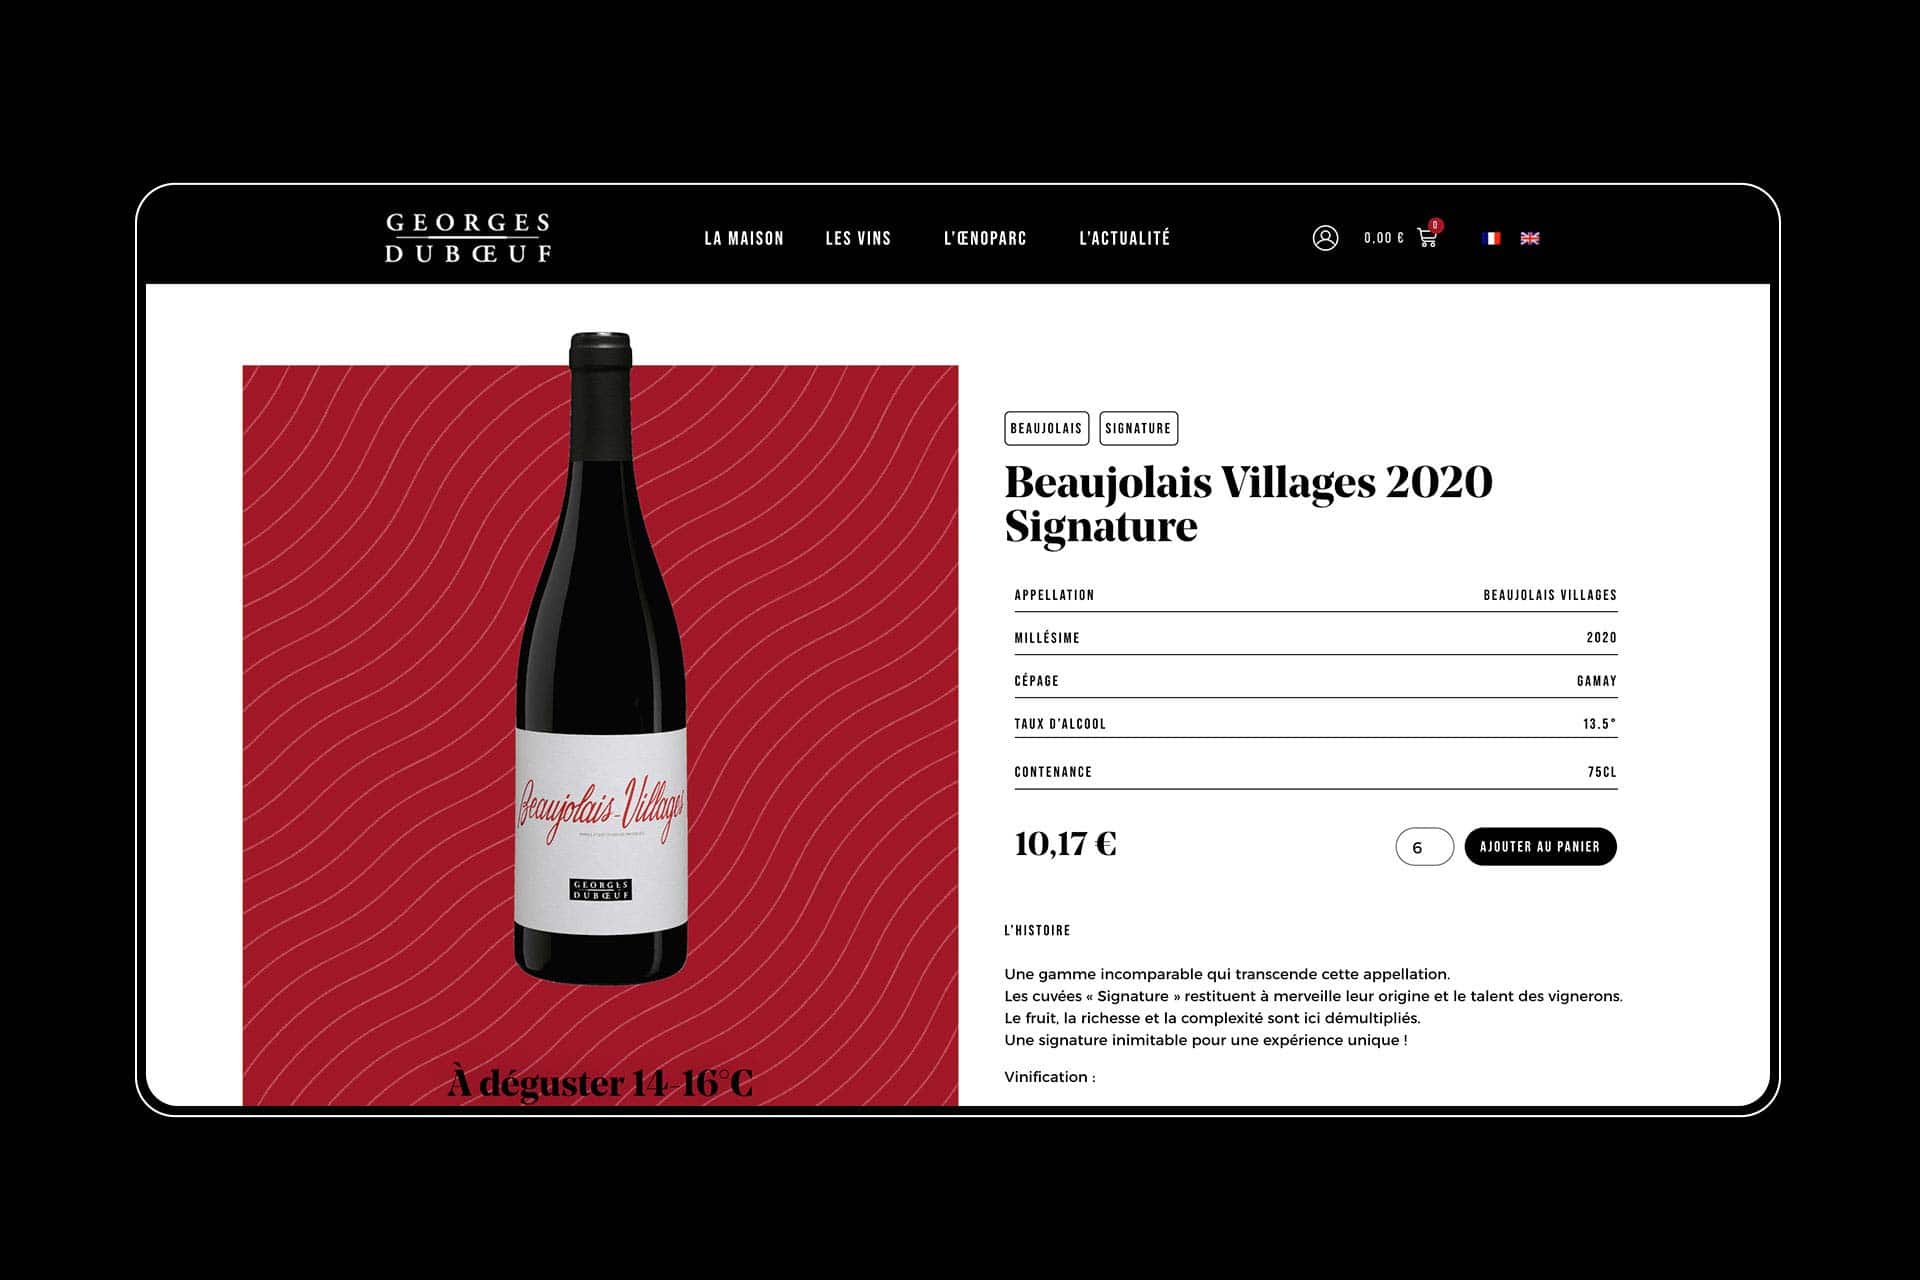1920x1280 pixels.
Task: Click the L'Histoire section heading
Action: point(1037,930)
